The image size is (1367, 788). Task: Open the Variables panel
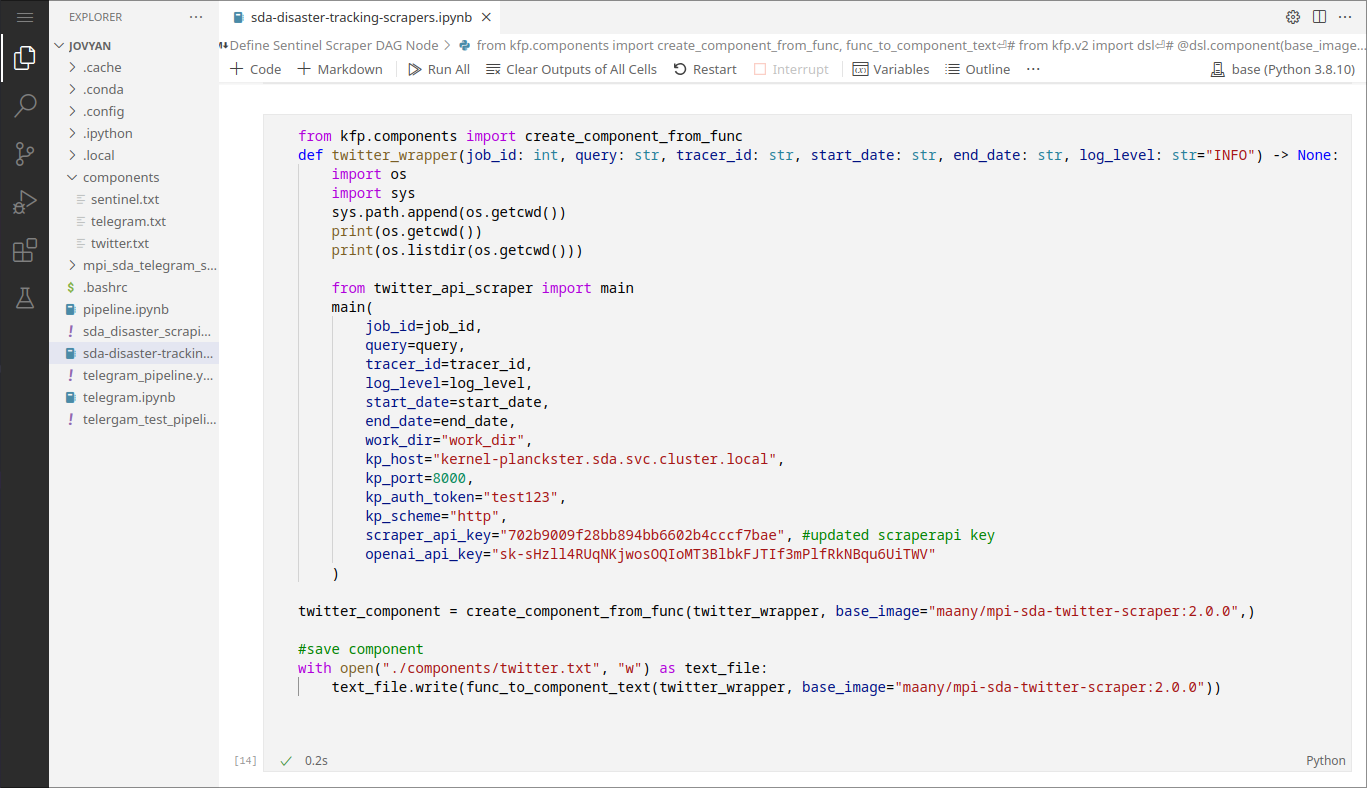tap(891, 69)
